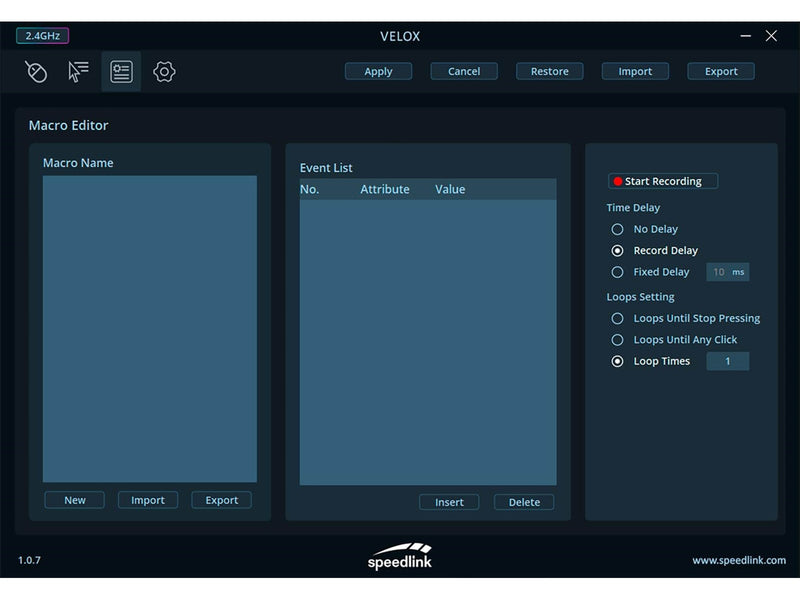The height and width of the screenshot is (600, 800).
Task: Select the Macro Editor tab icon
Action: [121, 71]
